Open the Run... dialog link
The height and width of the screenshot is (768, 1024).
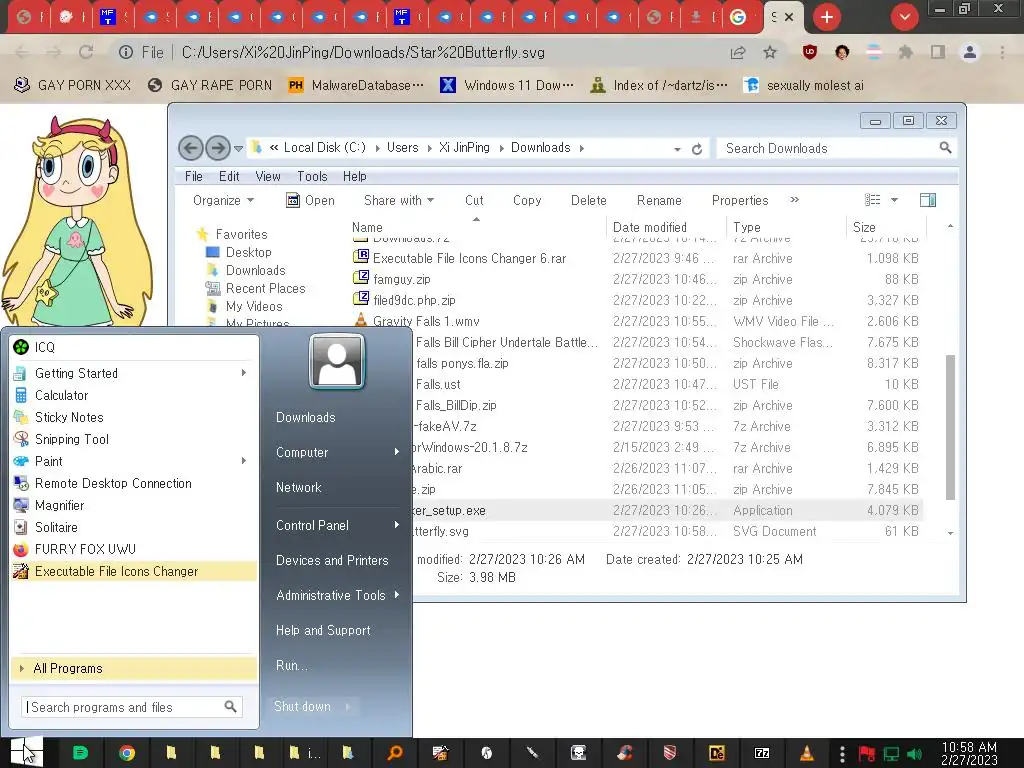291,665
